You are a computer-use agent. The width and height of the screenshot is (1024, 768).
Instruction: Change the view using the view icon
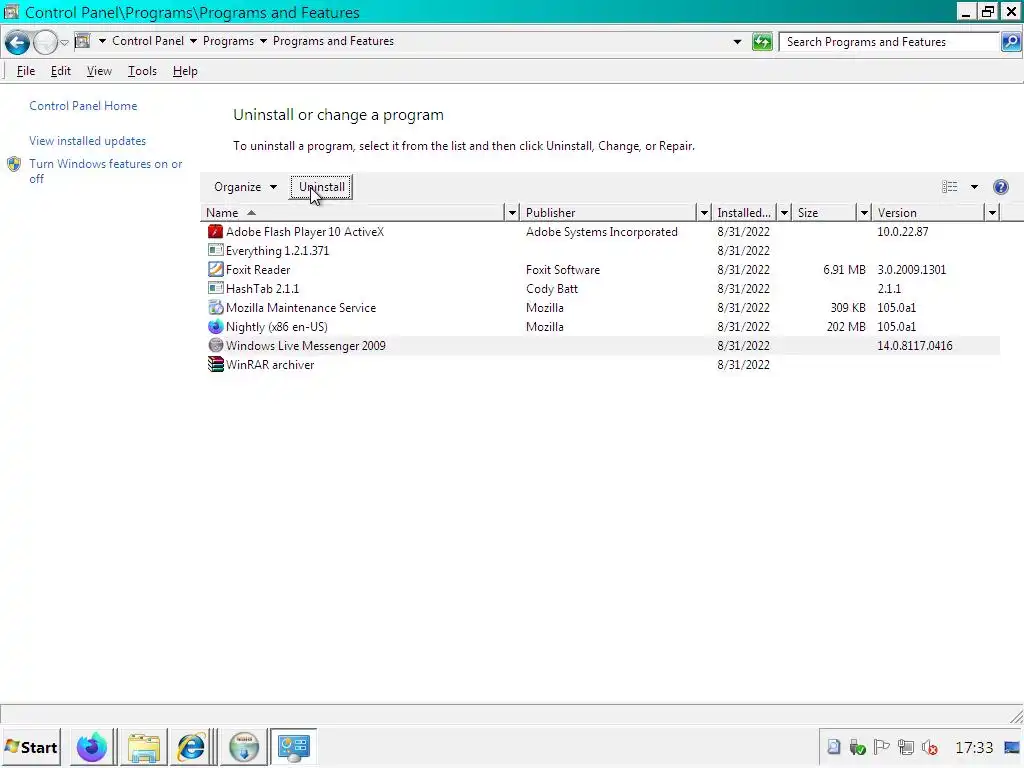[x=950, y=187]
